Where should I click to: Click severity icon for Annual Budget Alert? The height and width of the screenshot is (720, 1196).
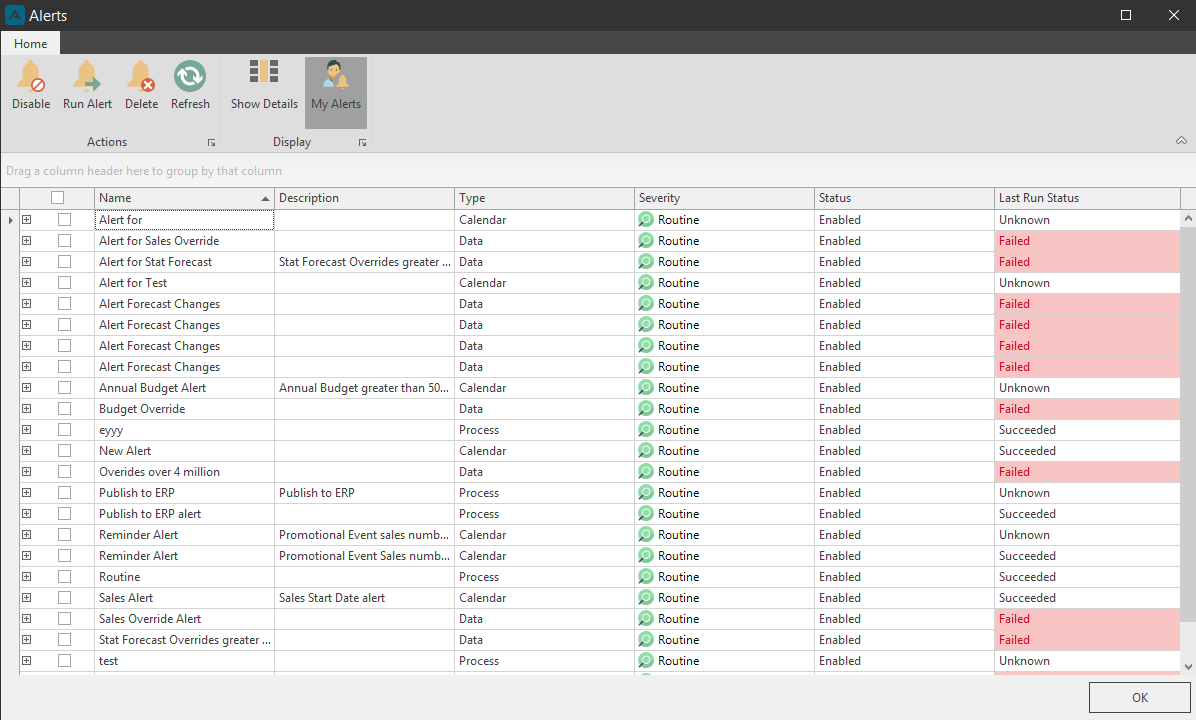[x=646, y=388]
